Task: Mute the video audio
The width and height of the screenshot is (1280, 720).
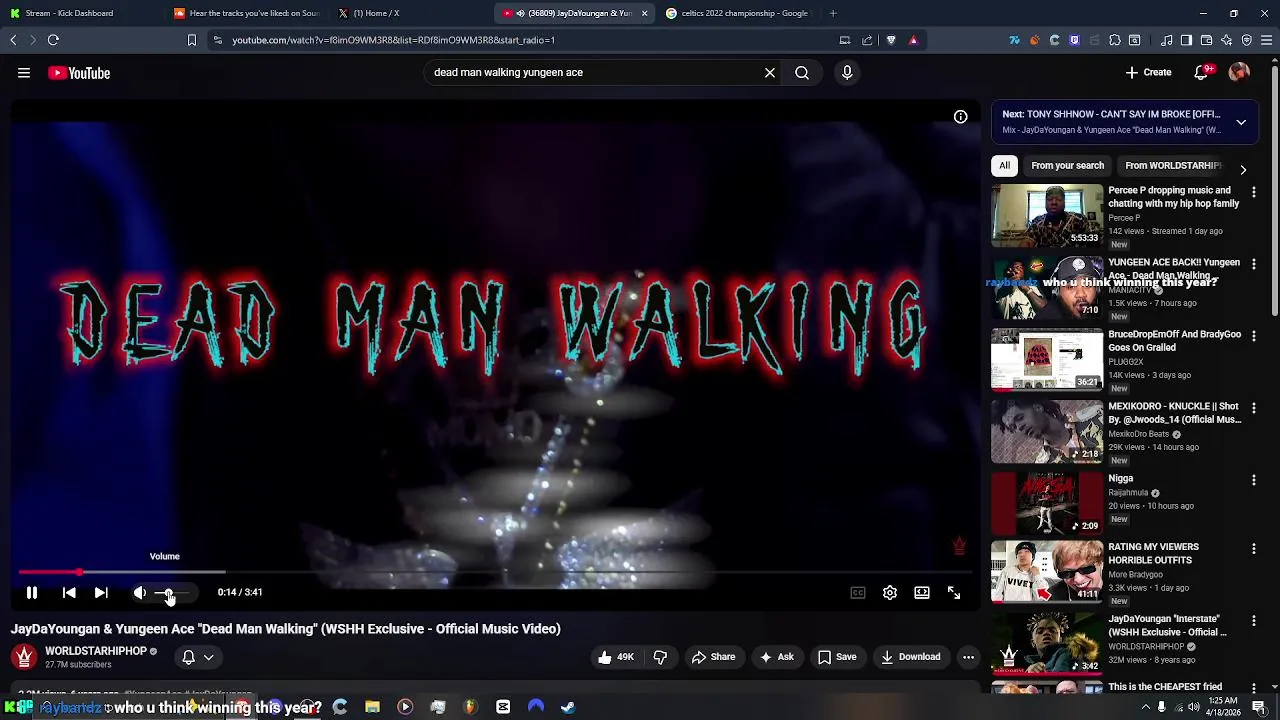Action: [x=140, y=593]
